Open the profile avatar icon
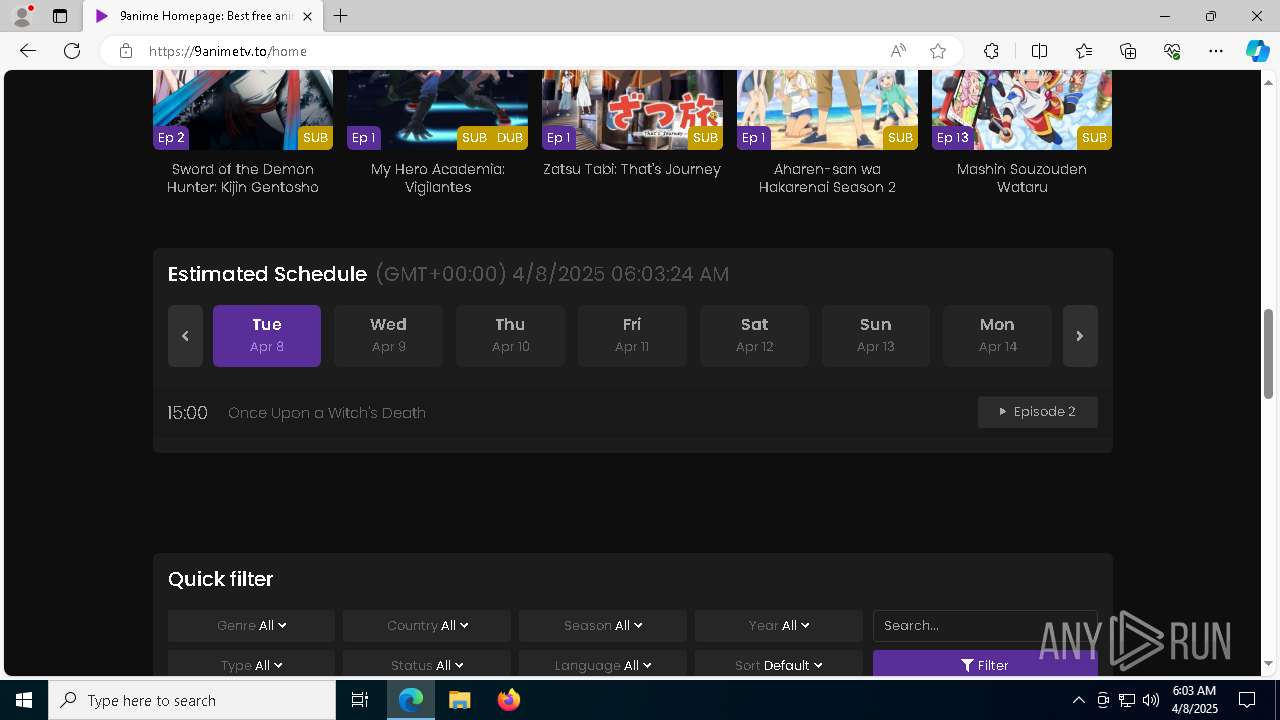 [x=22, y=16]
